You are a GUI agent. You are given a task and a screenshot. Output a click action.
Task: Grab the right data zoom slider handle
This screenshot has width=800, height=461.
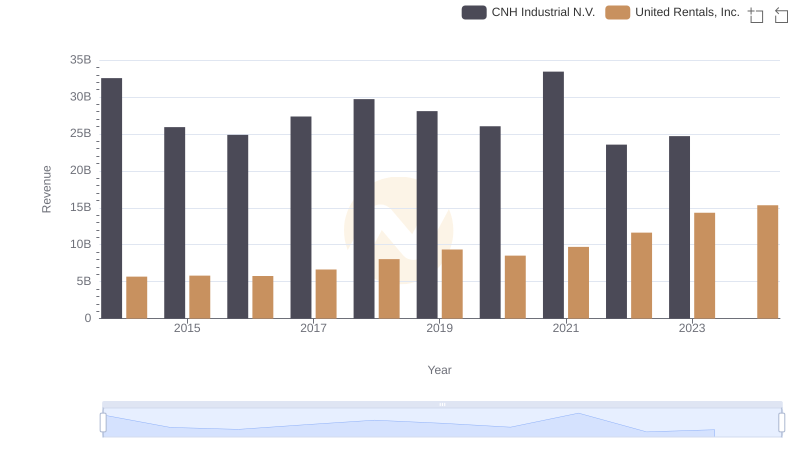point(782,423)
